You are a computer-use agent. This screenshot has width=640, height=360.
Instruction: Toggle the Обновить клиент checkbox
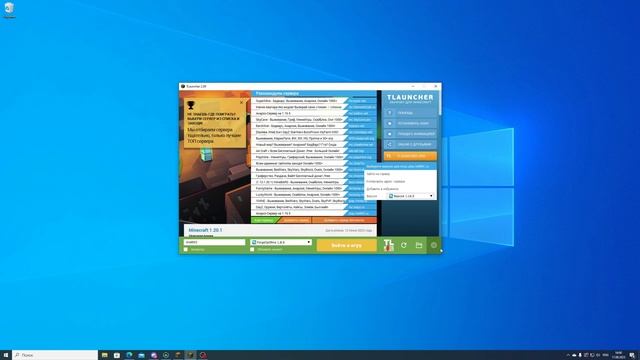(x=252, y=249)
